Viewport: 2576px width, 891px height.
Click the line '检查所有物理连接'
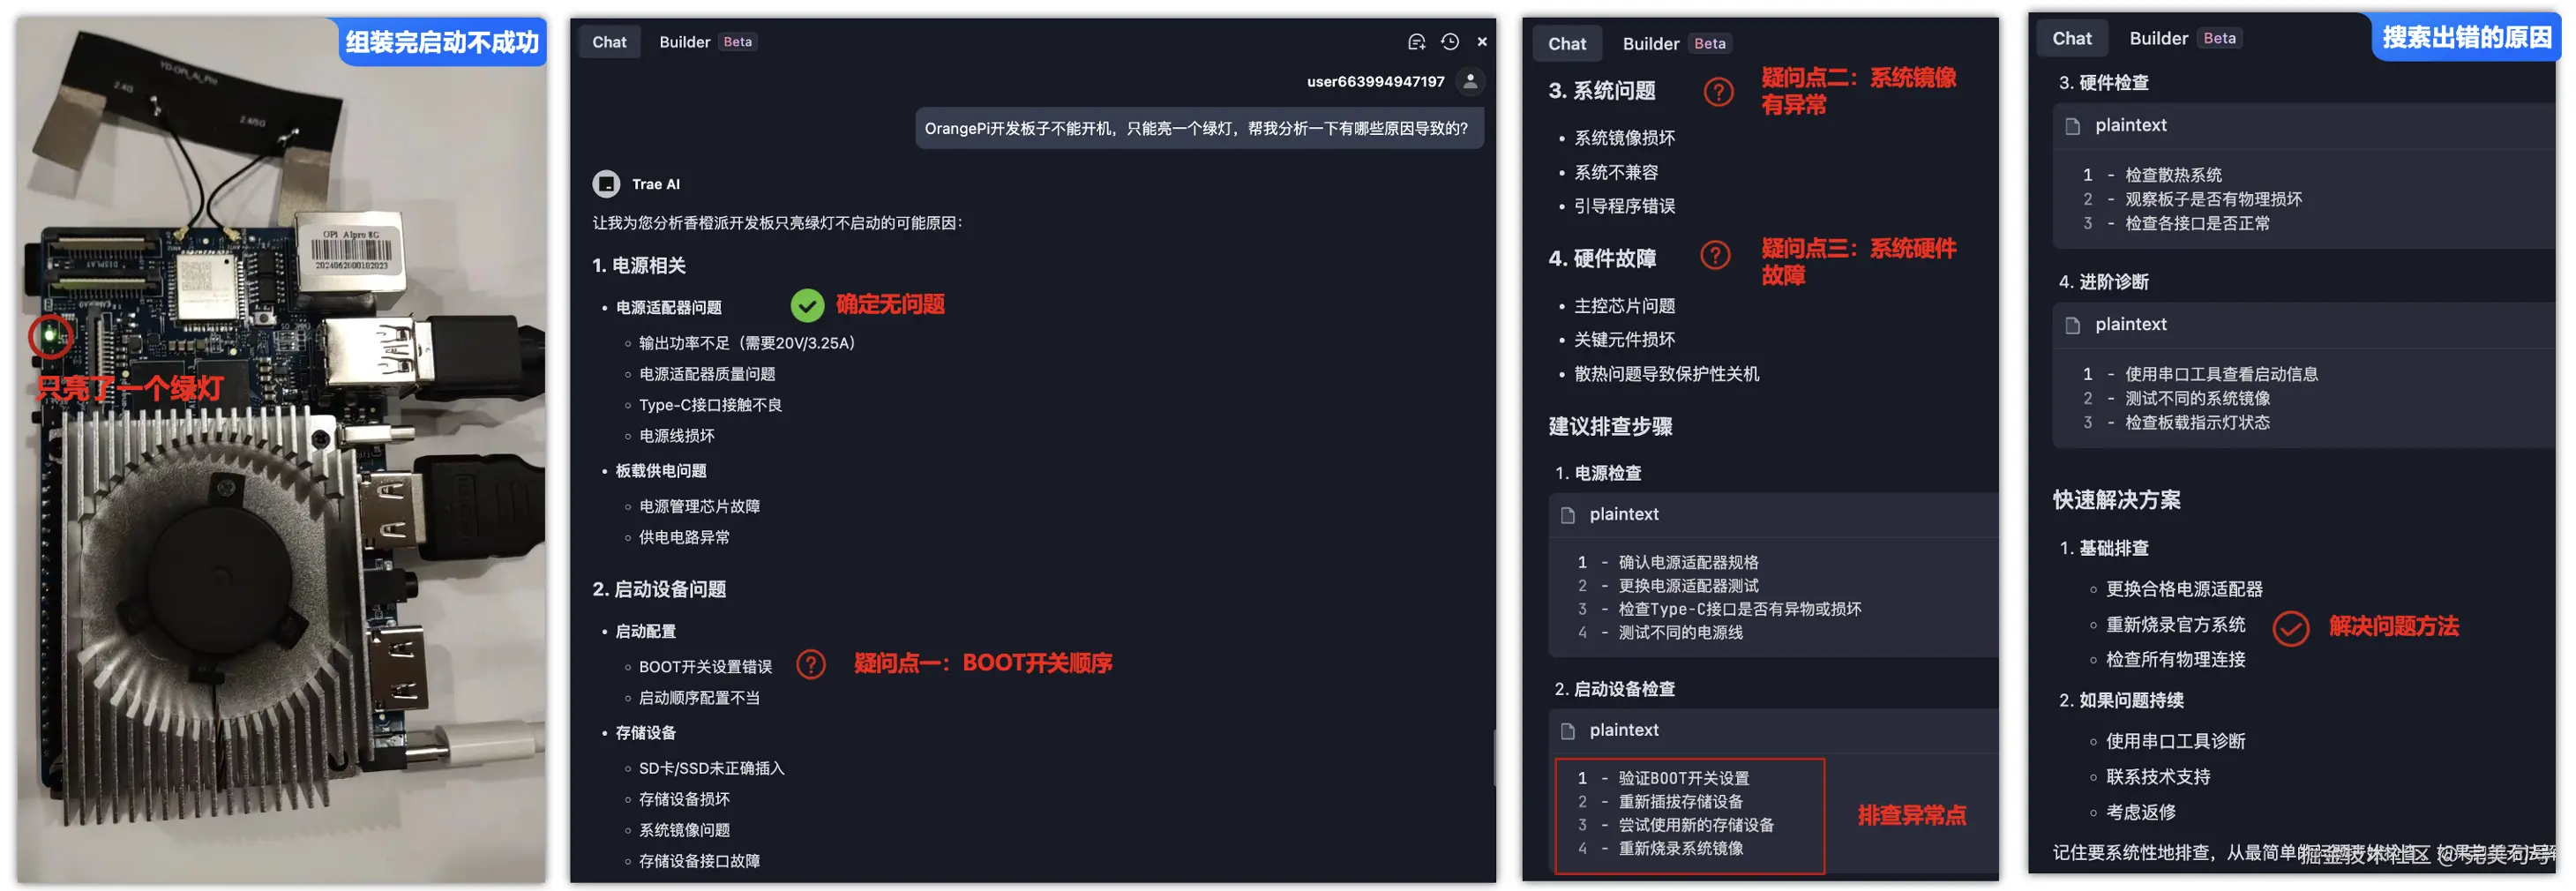pyautogui.click(x=2175, y=660)
